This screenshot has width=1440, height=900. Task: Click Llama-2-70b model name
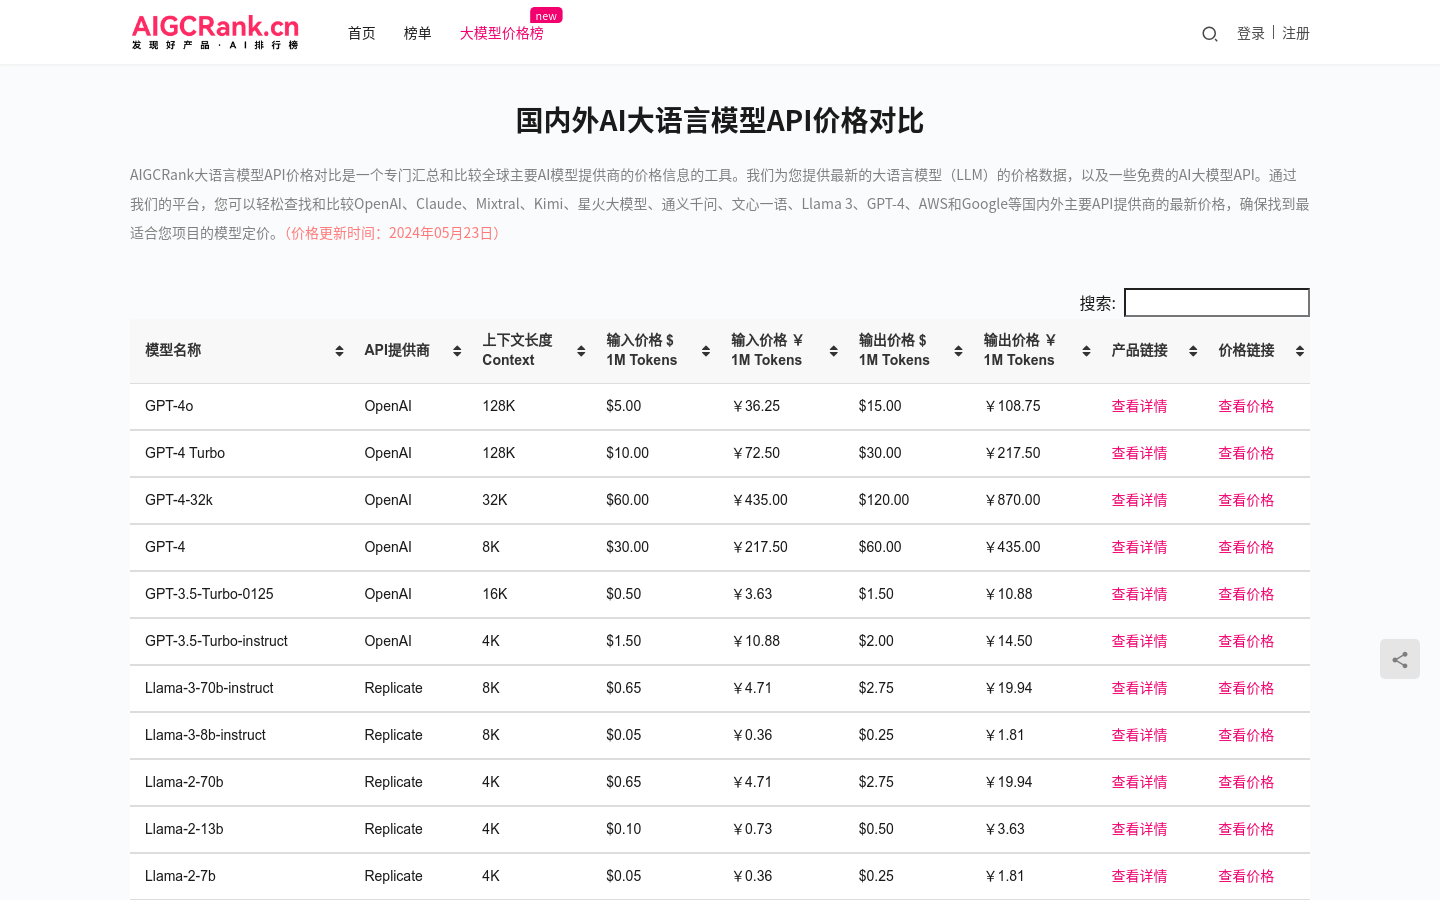point(184,782)
